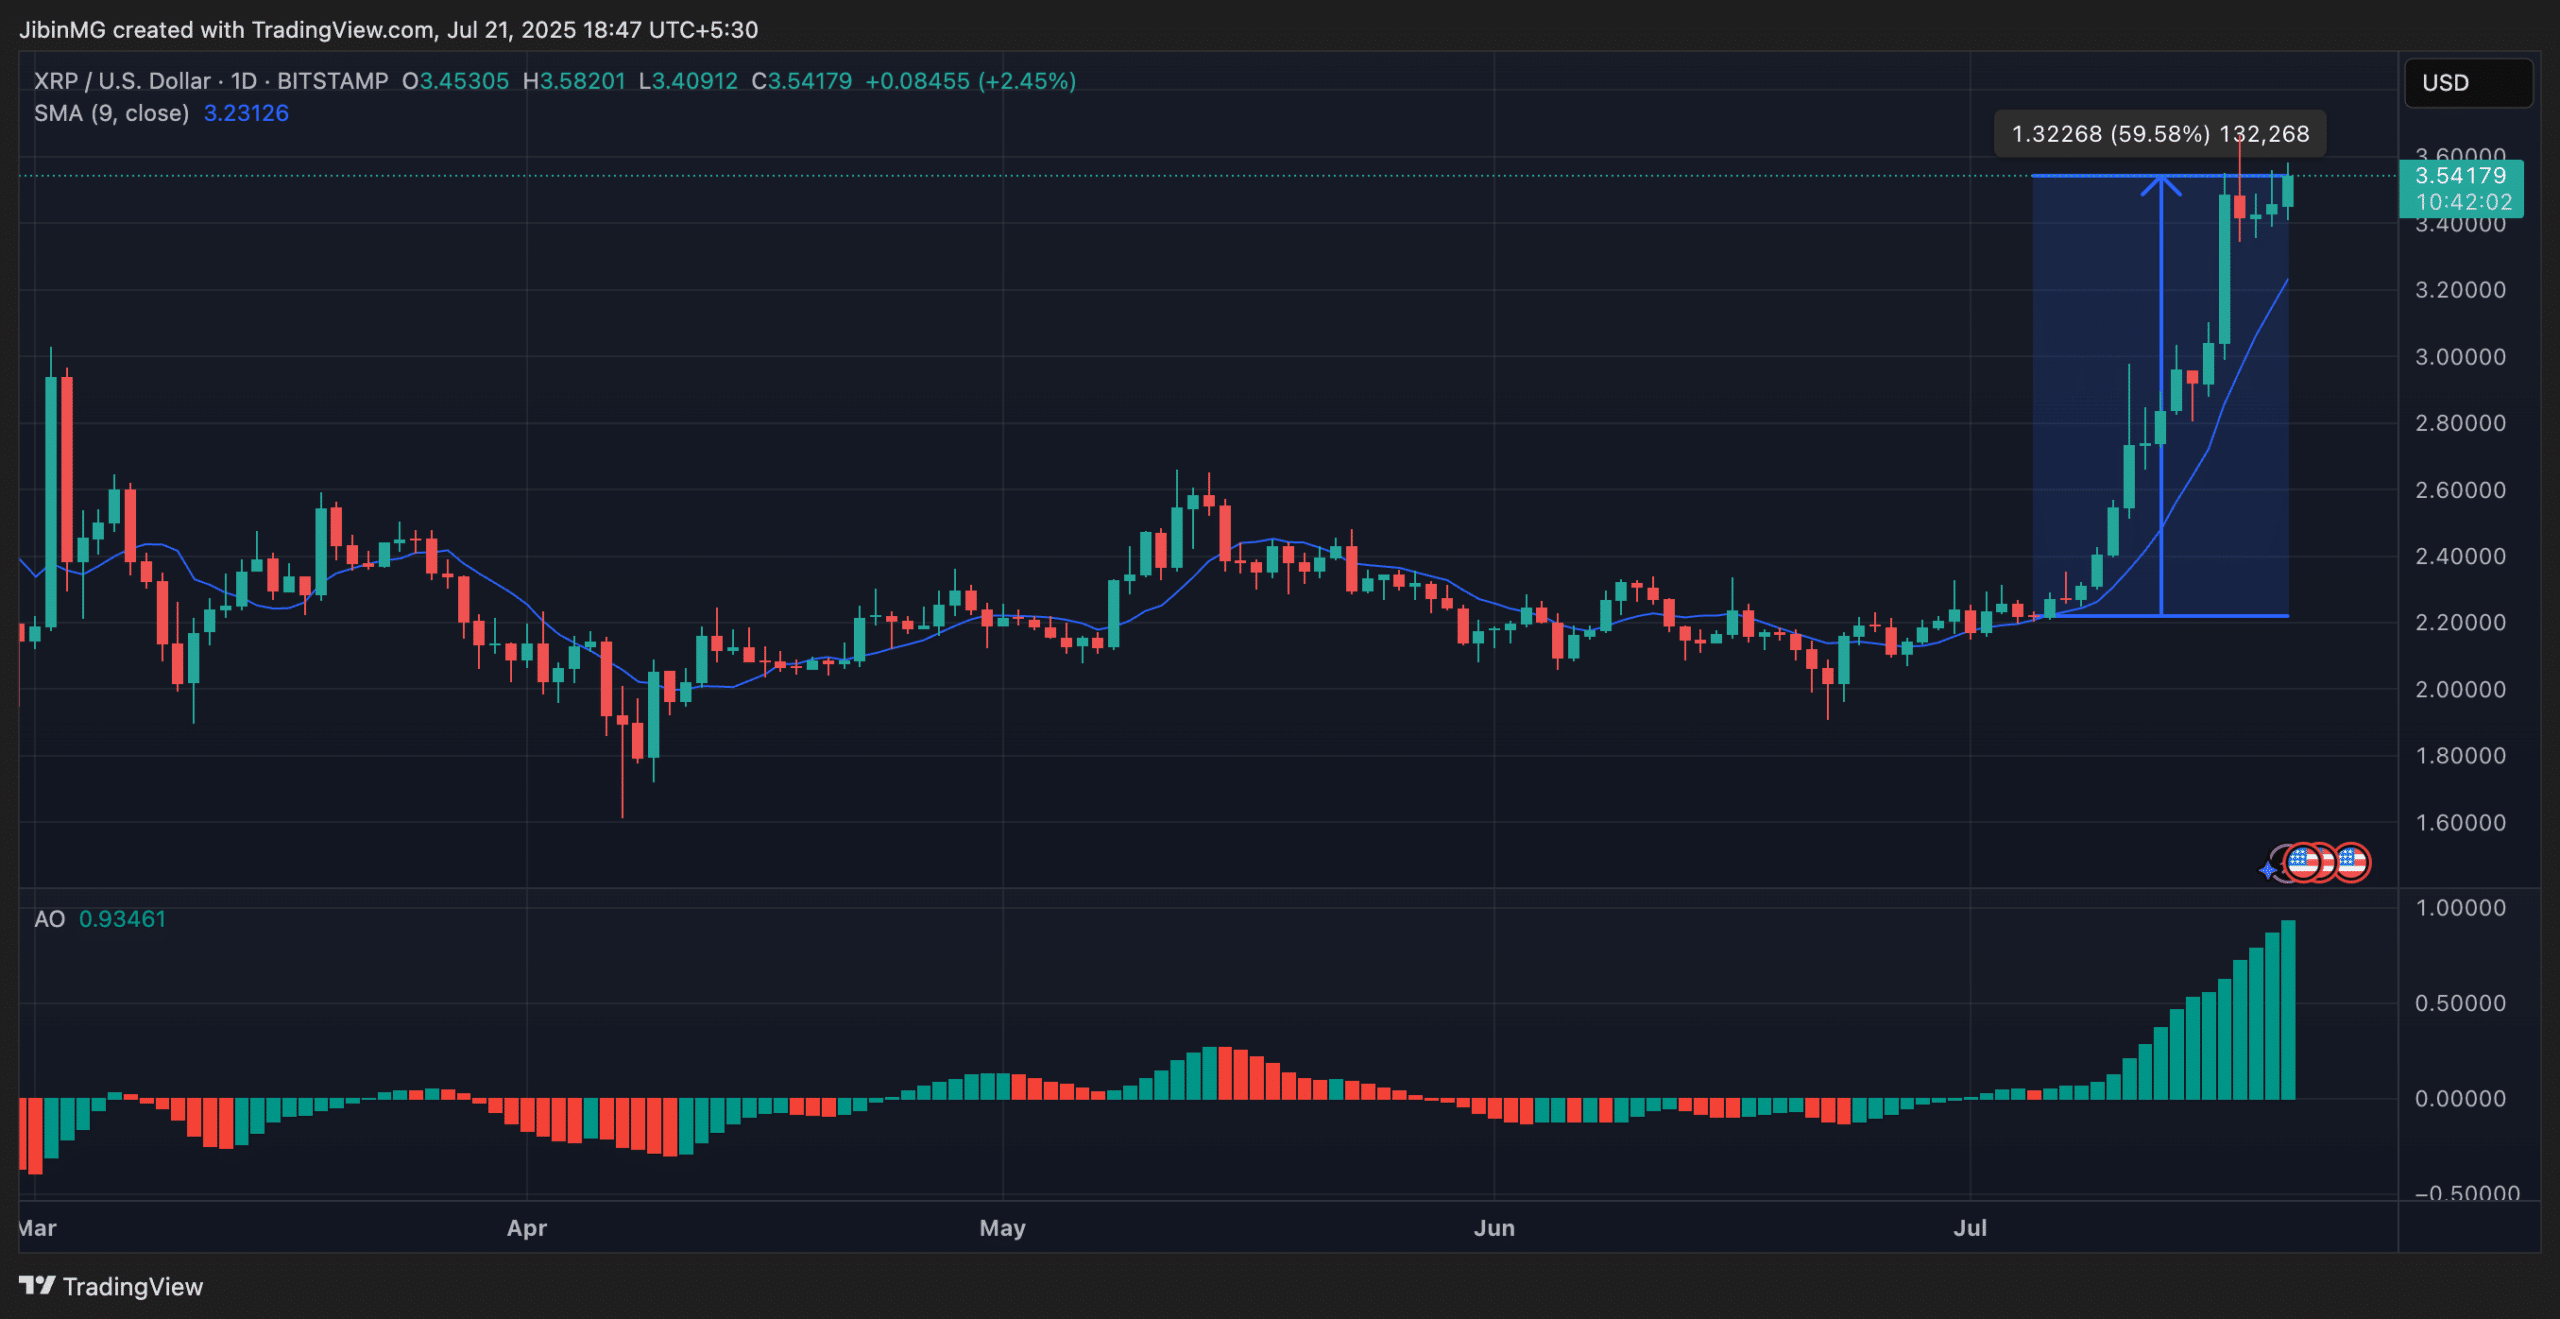Click the SMA (9, close) indicator legend

tap(111, 113)
